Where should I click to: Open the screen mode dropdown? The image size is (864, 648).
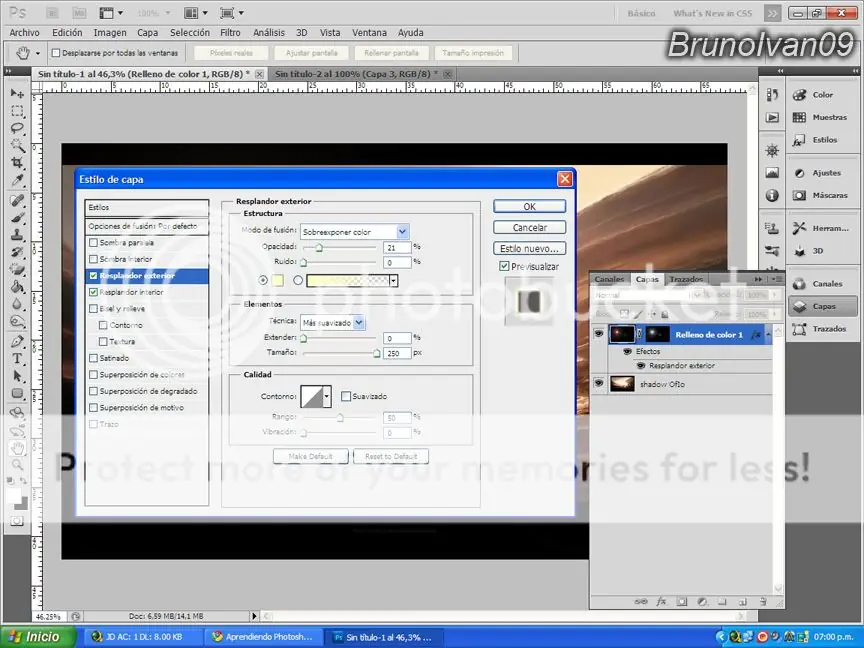(241, 13)
